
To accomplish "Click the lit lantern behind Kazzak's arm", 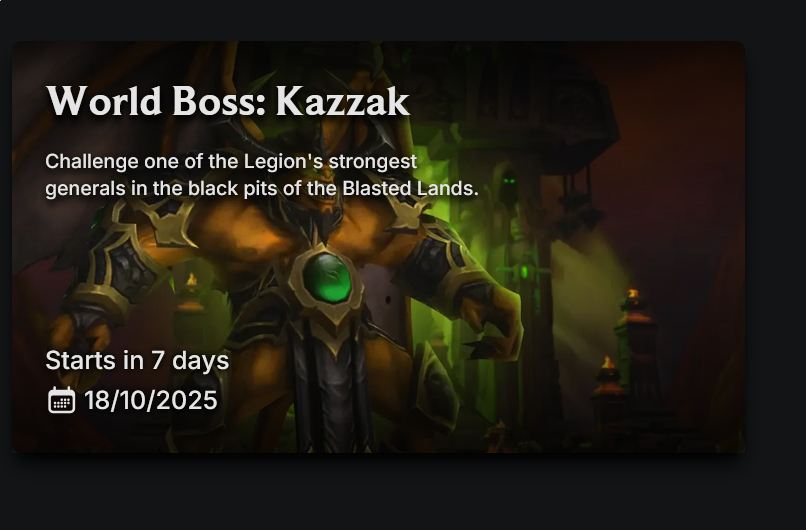I will click(191, 293).
